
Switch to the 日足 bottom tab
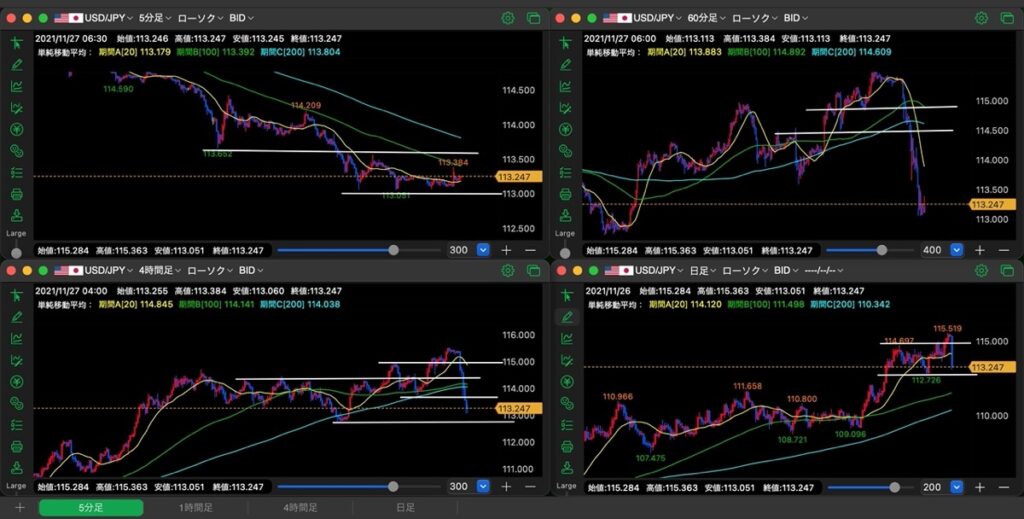405,508
